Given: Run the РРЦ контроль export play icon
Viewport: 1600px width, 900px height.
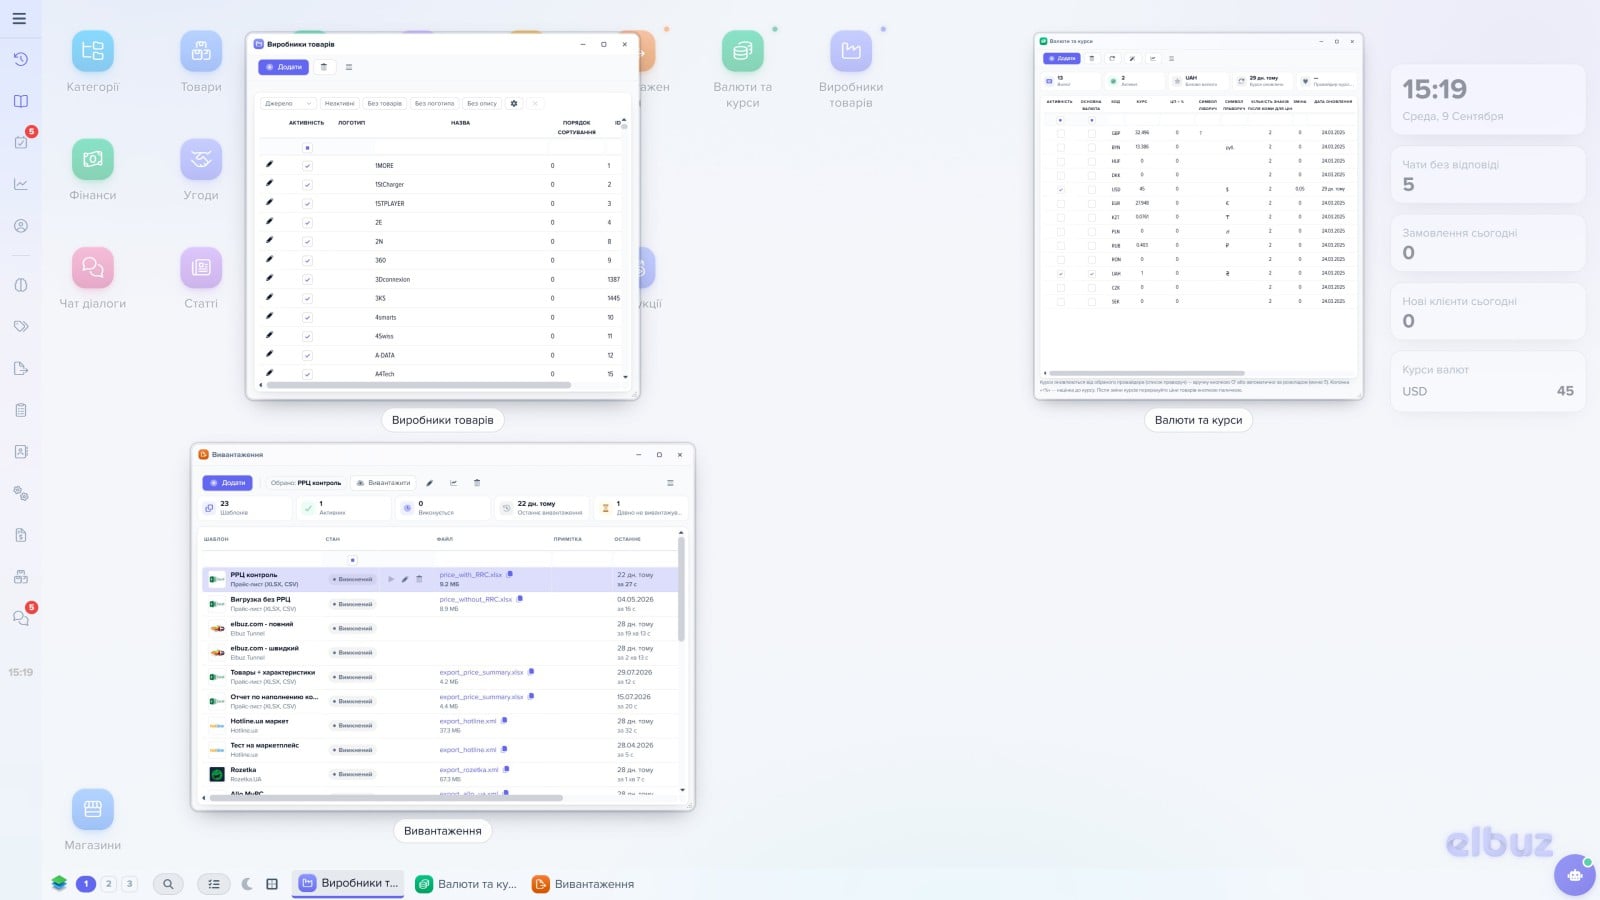Looking at the screenshot, I should [391, 579].
